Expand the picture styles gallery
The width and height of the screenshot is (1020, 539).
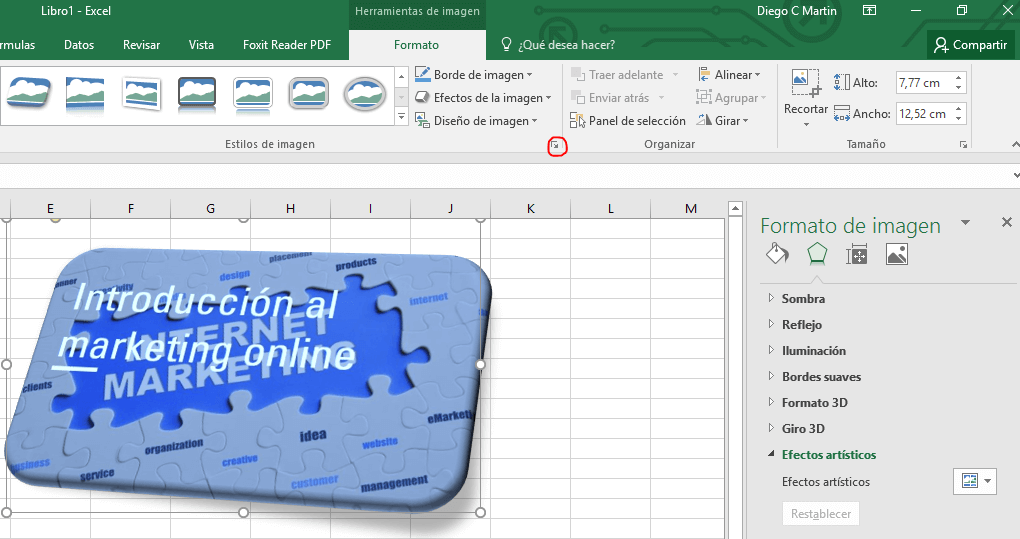click(x=401, y=117)
